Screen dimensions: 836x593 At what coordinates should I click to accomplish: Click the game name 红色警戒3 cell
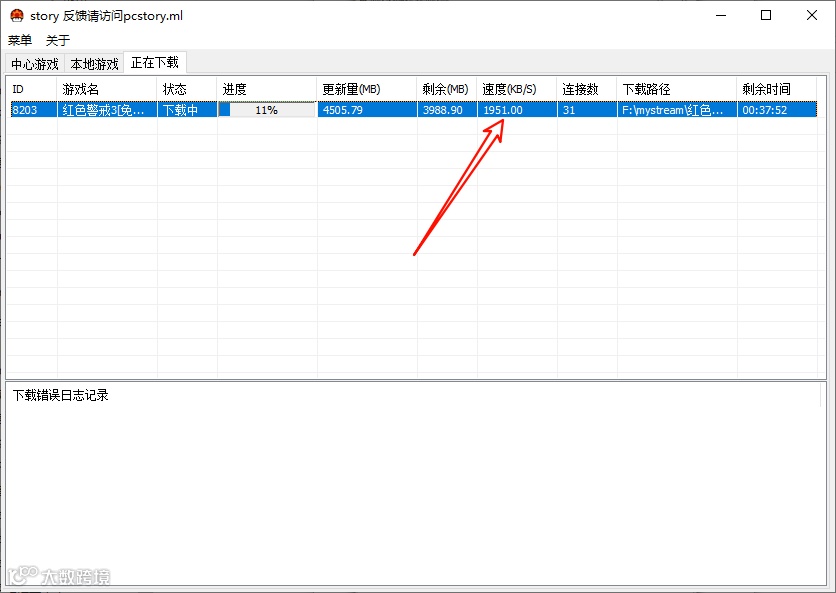pos(107,110)
